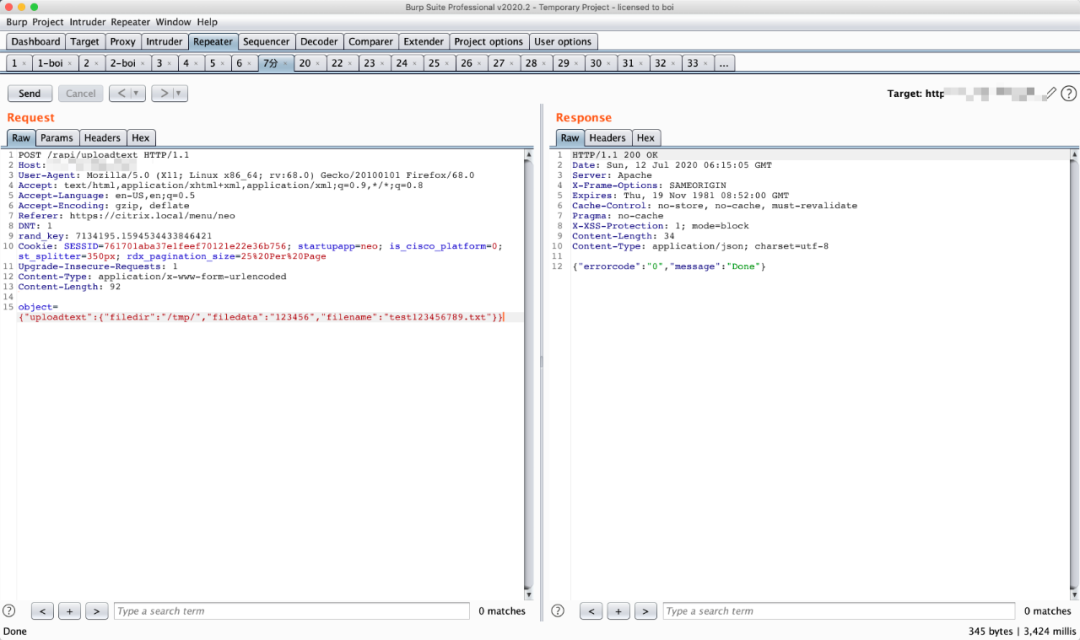Close Repeater sub-tab 1-boi
Image resolution: width=1080 pixels, height=640 pixels.
point(70,64)
